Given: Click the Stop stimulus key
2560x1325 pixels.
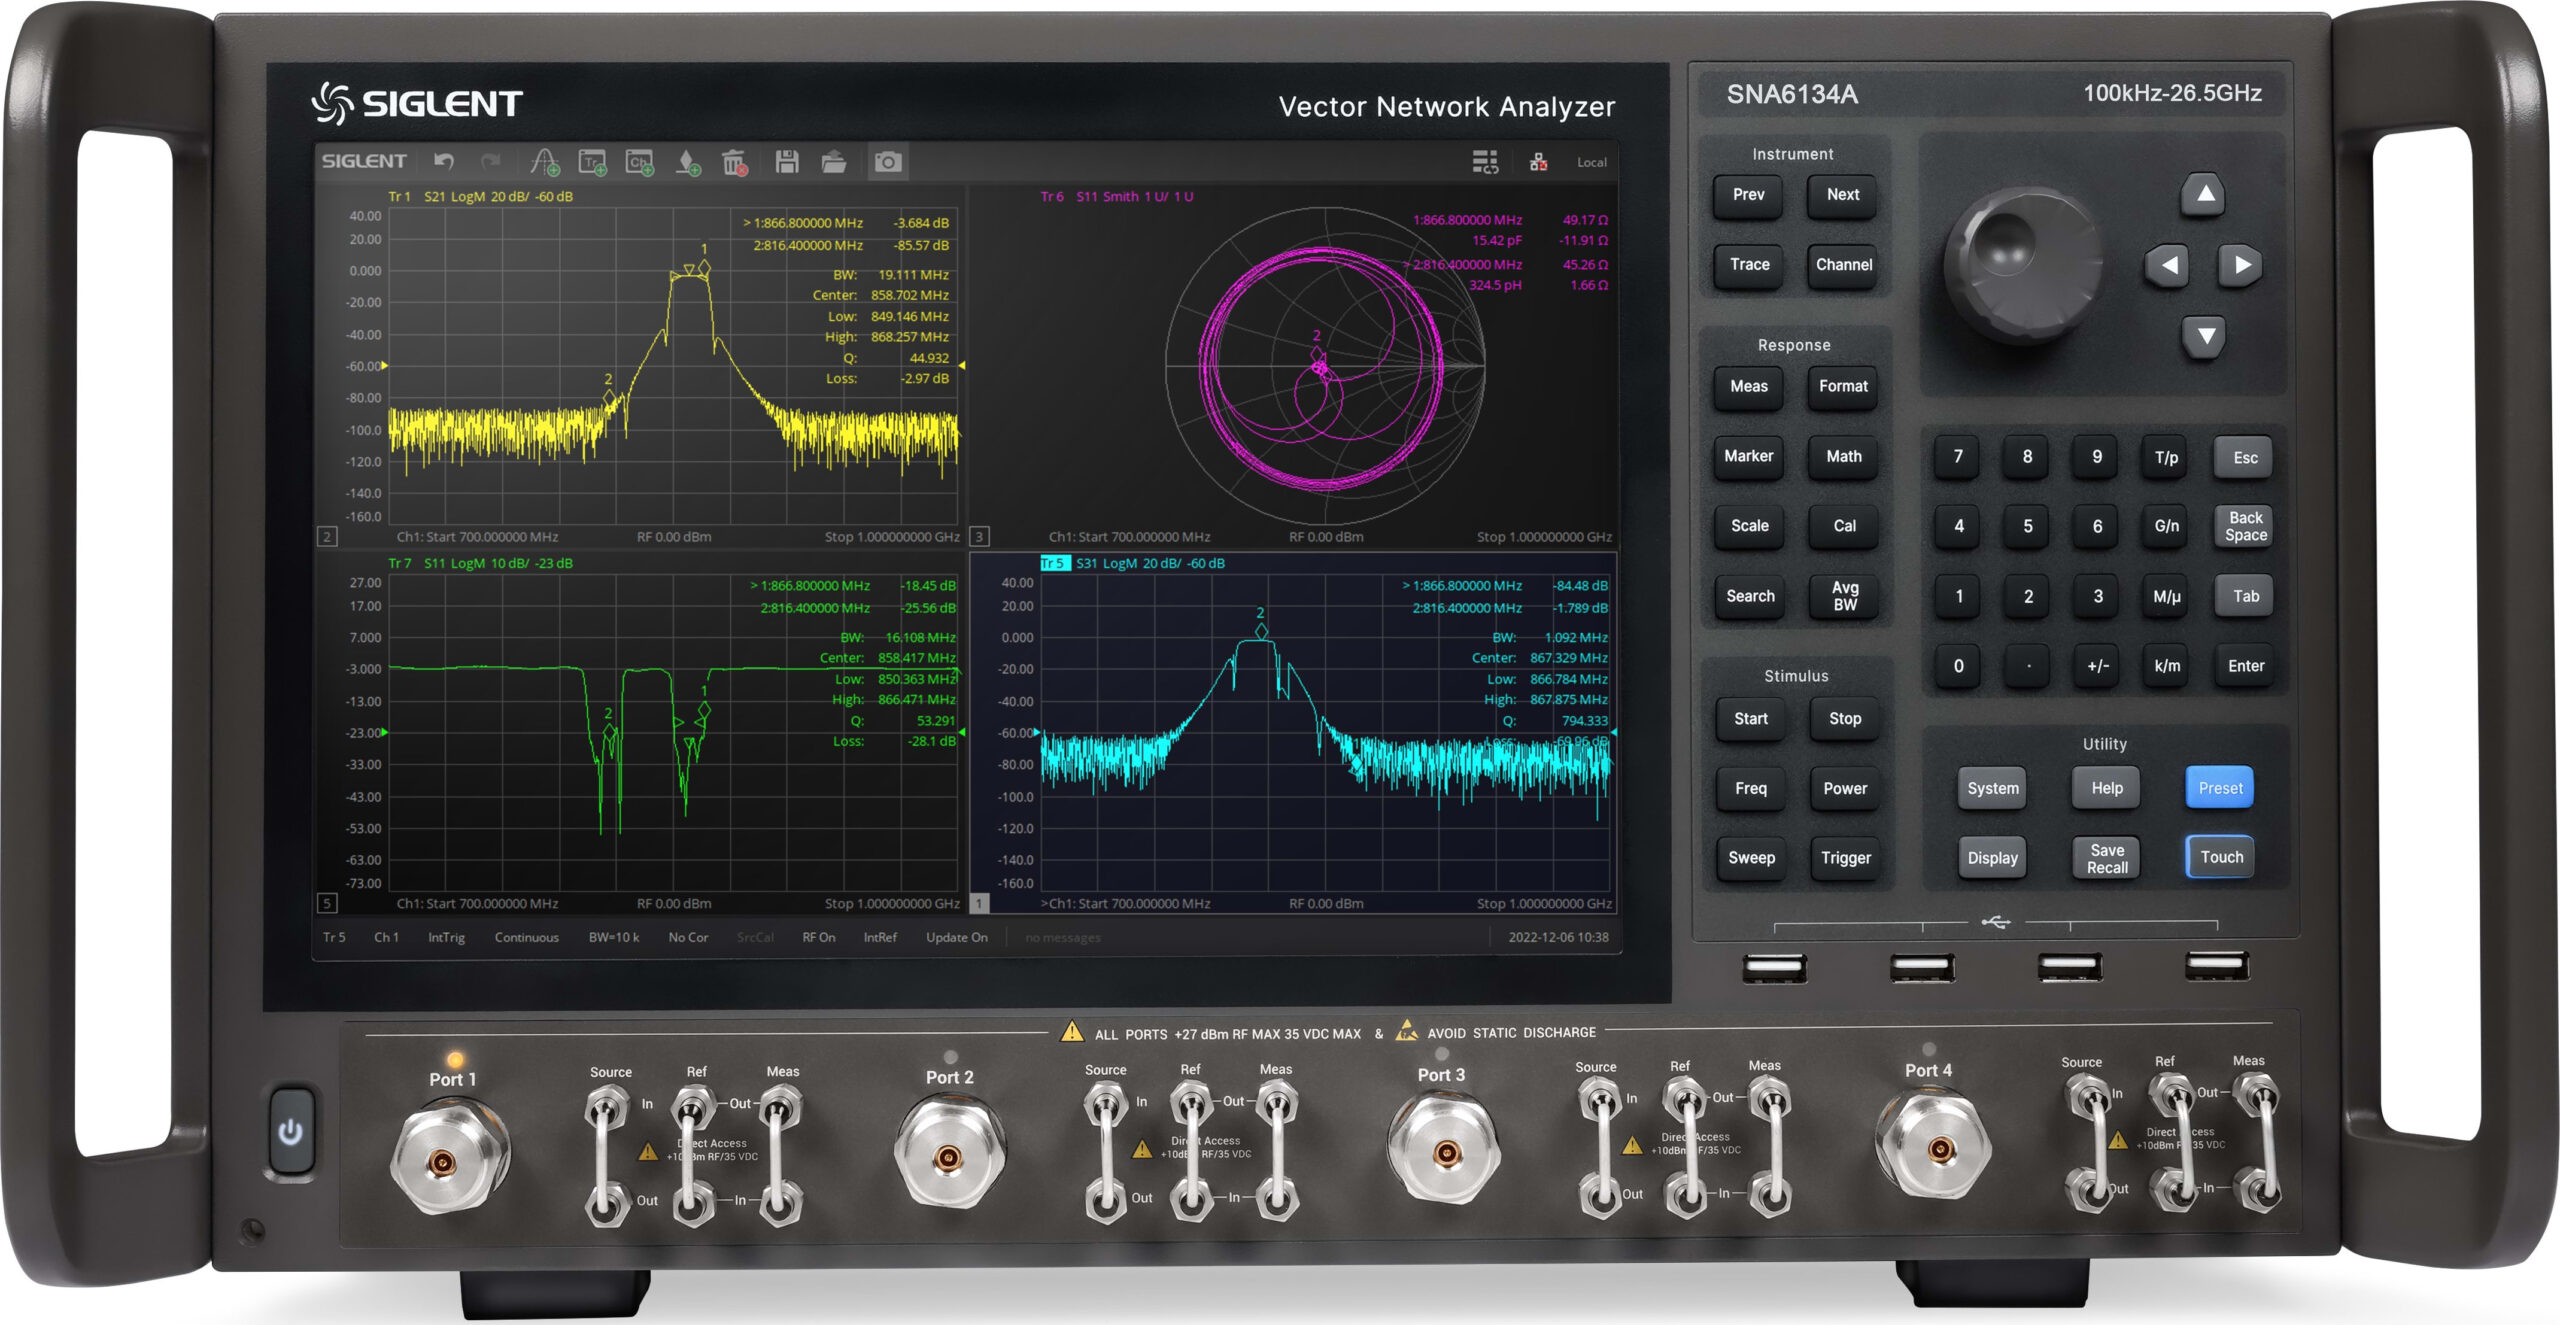Looking at the screenshot, I should point(1845,719).
